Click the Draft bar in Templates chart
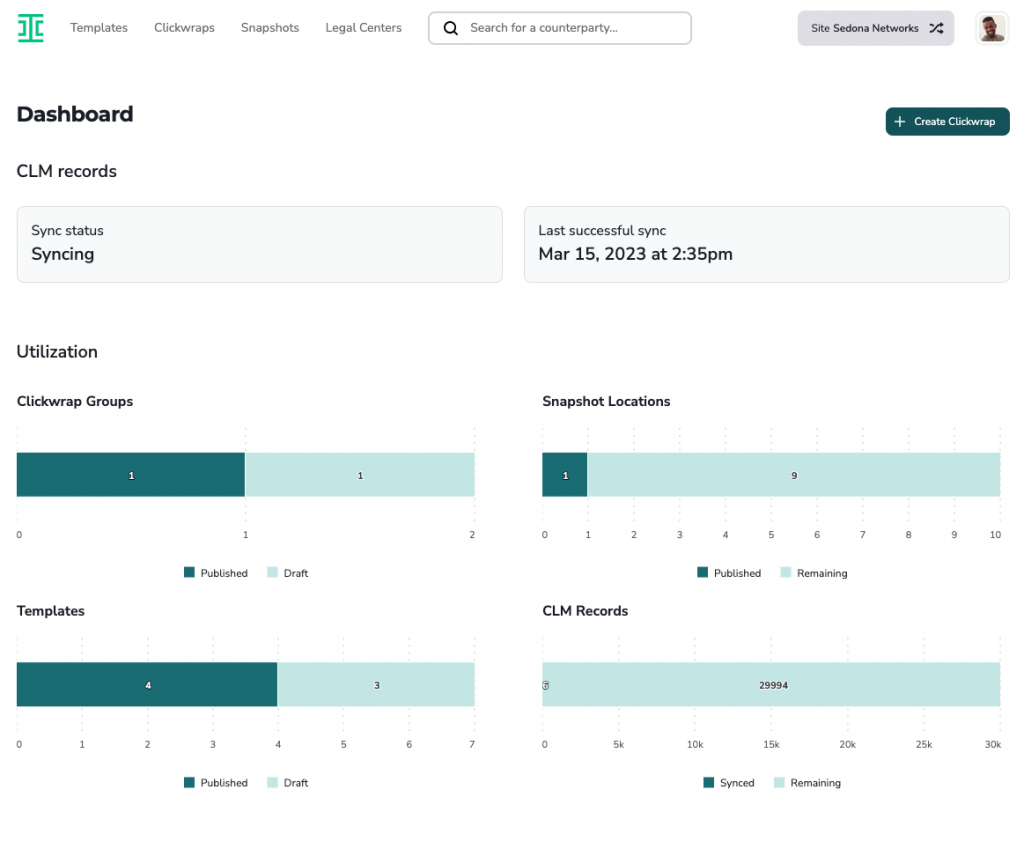 click(376, 685)
